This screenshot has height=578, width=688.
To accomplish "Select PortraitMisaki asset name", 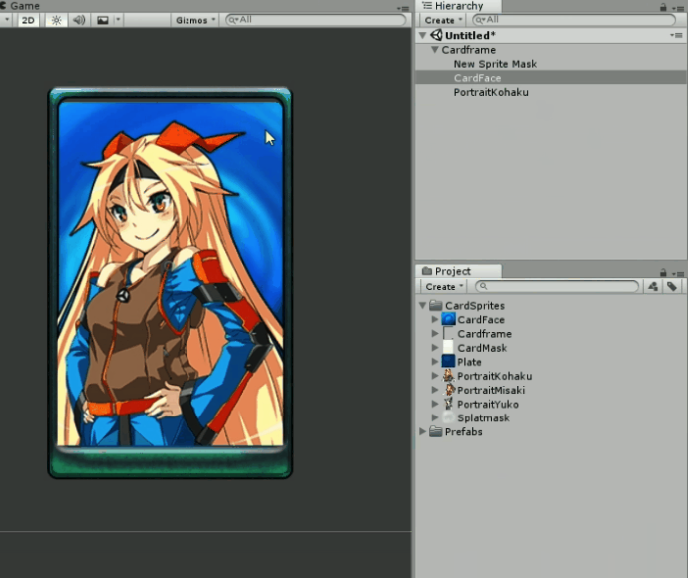I will 491,390.
